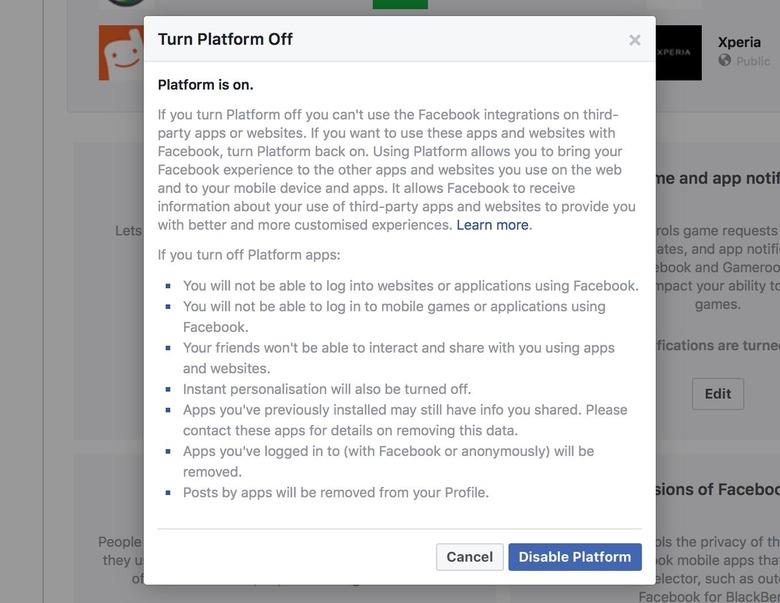
Task: Select the 'Posts by apps will be removed' bullet
Action: (x=335, y=493)
